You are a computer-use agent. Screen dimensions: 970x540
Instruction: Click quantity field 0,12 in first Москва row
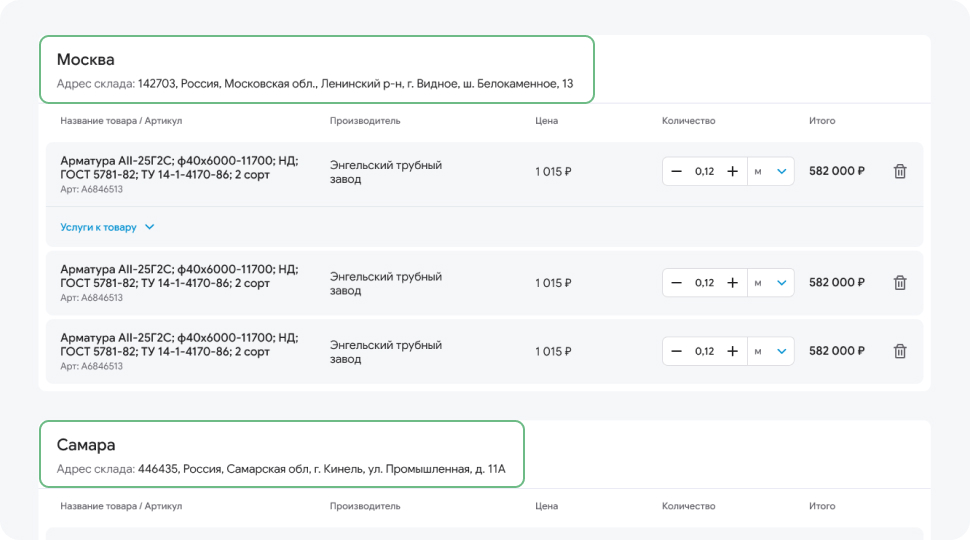(704, 171)
